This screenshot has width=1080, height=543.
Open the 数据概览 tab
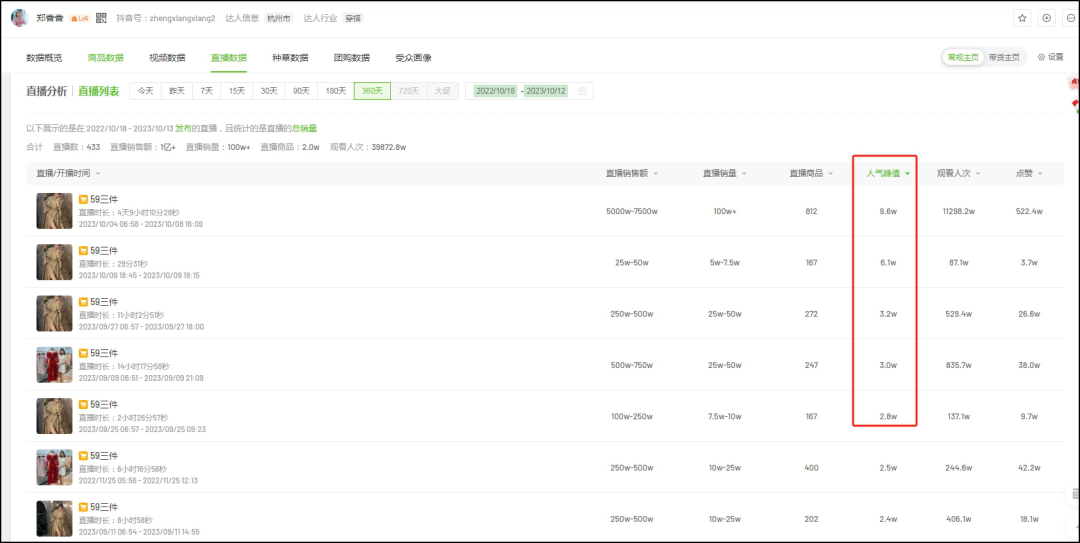click(x=44, y=58)
